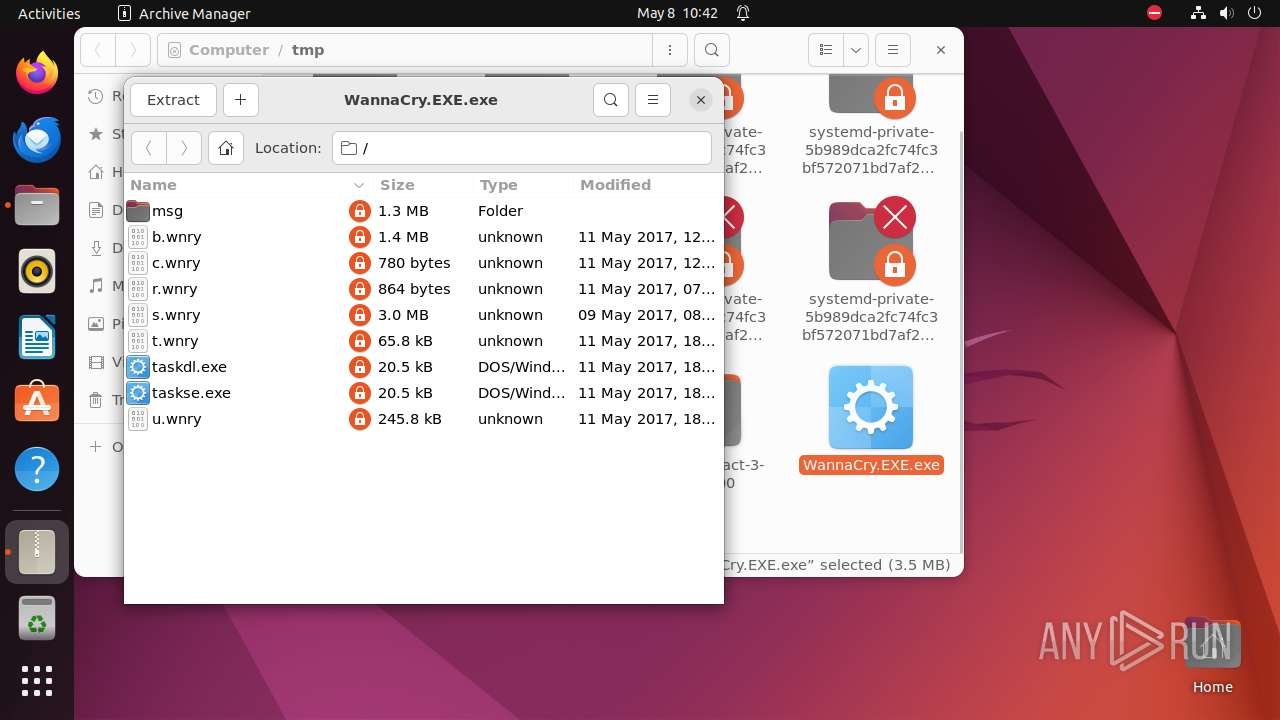Select the r.wnry file

pyautogui.click(x=423, y=289)
